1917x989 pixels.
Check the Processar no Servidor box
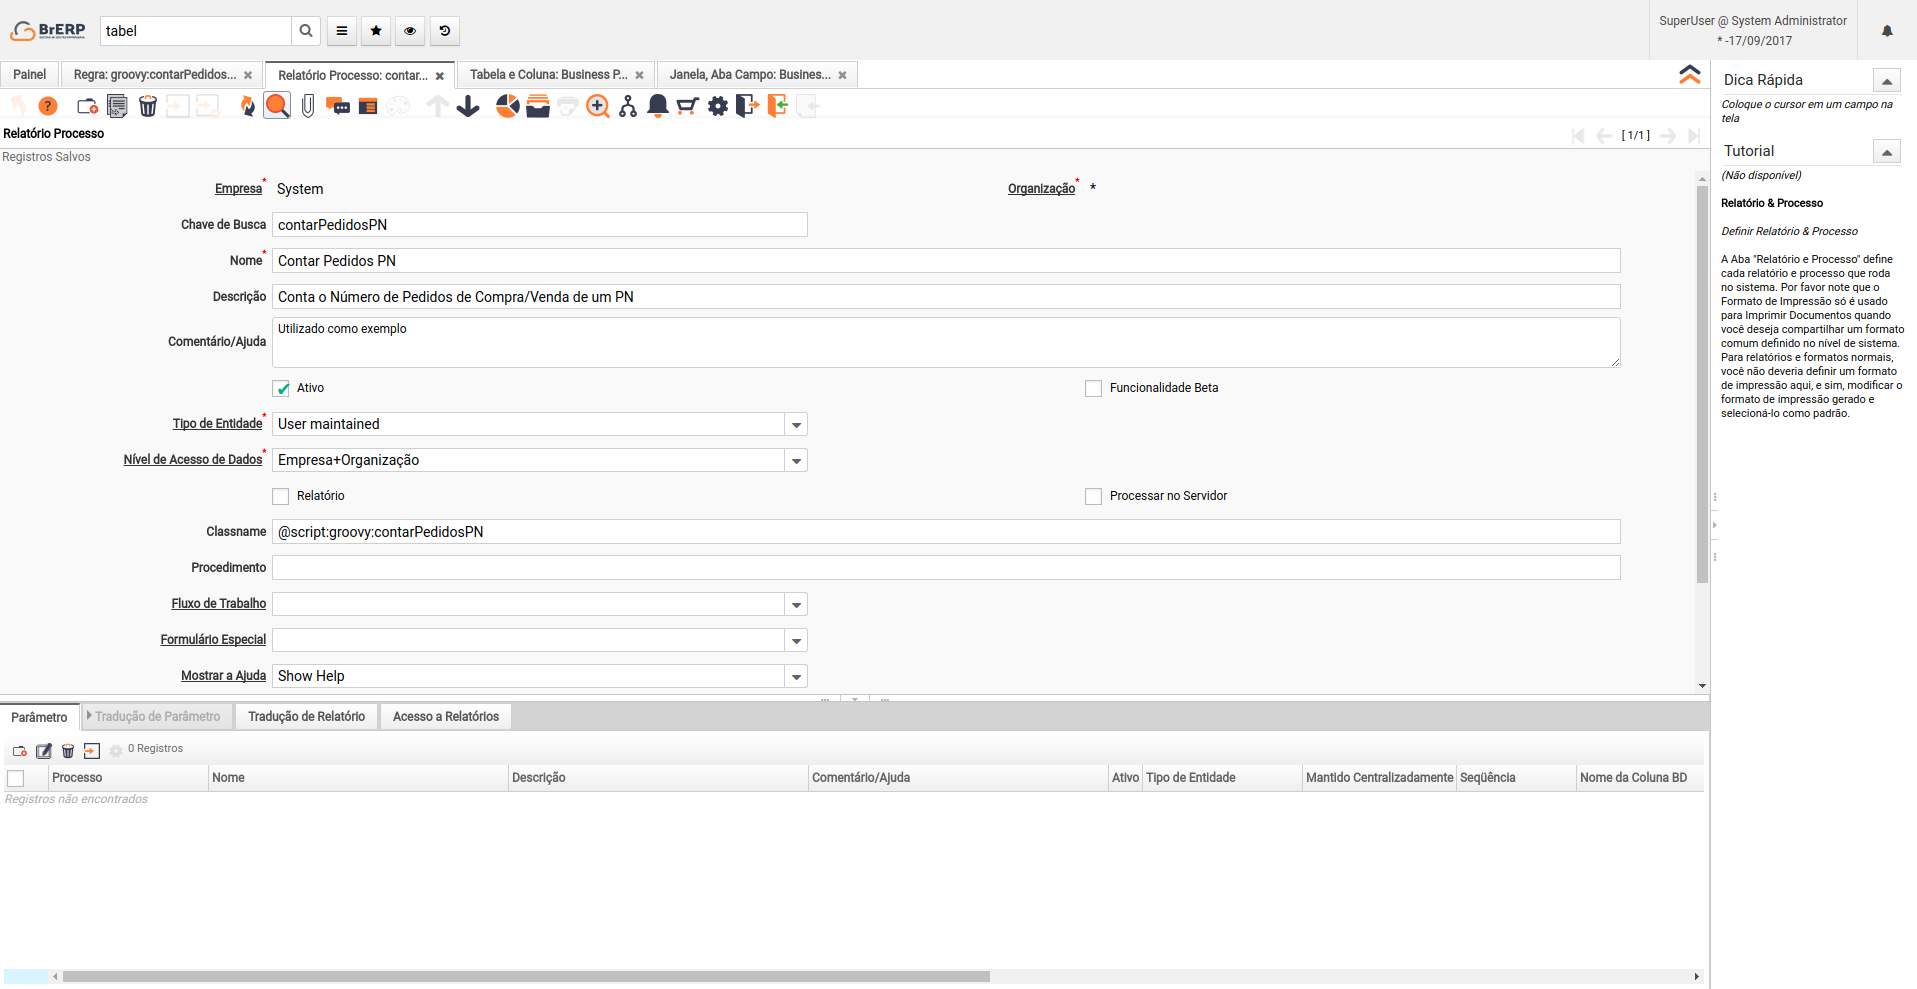1093,496
